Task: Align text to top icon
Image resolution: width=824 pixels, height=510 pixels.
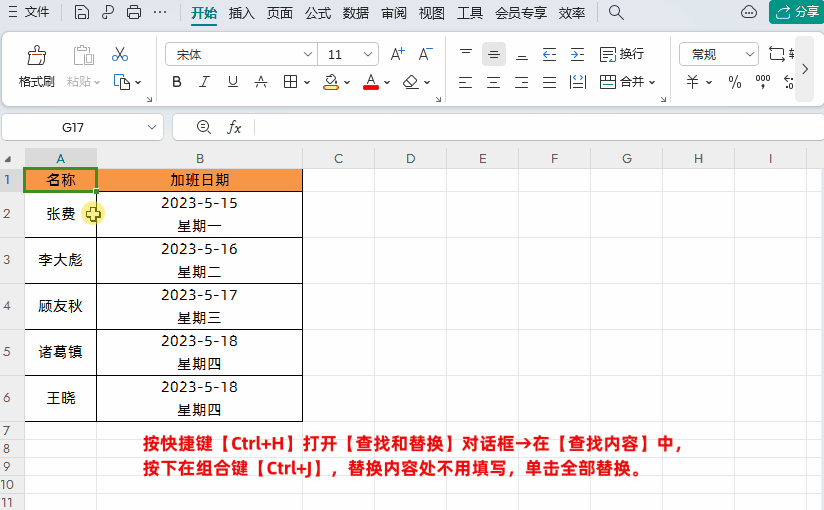Action: coord(466,54)
